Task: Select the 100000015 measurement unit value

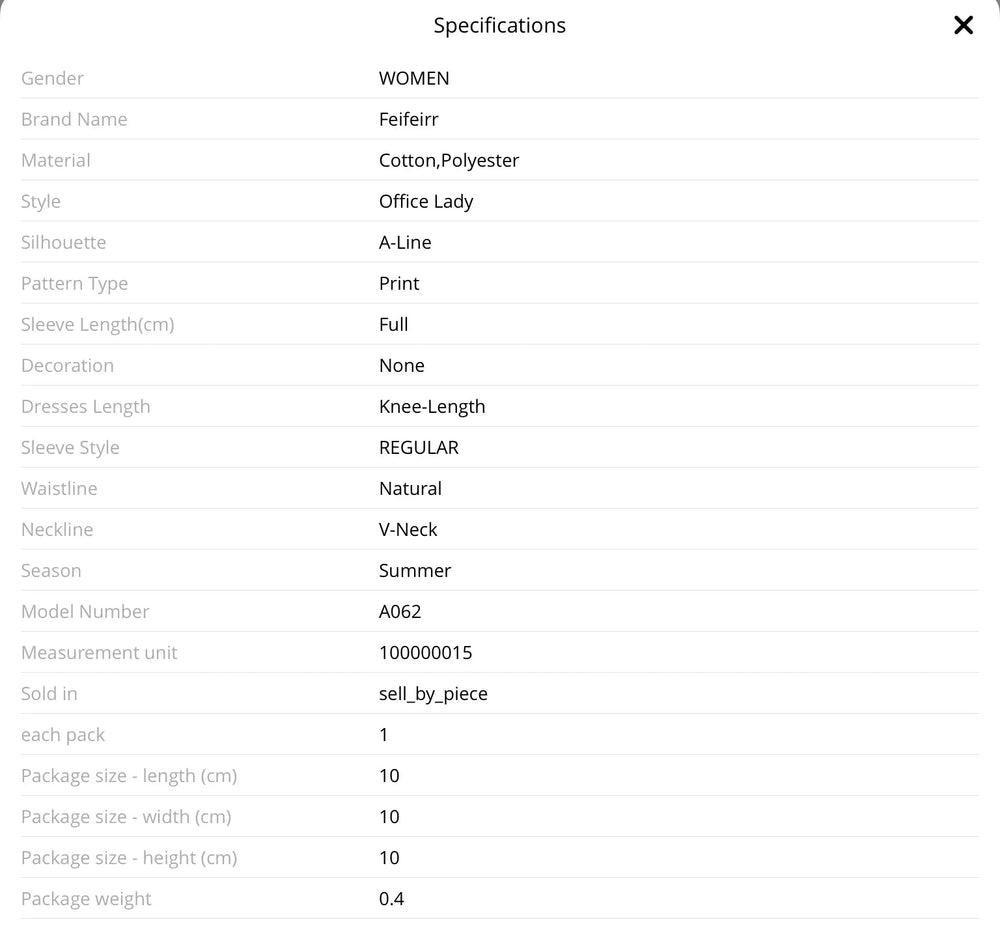Action: [x=425, y=652]
